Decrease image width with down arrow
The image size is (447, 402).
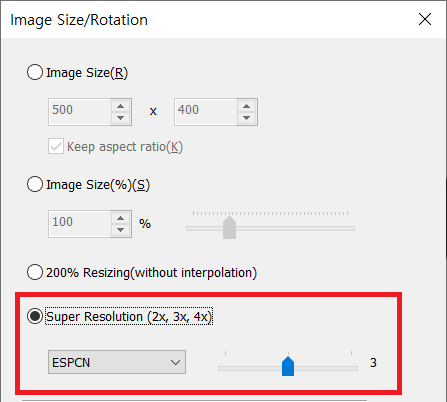pos(121,118)
